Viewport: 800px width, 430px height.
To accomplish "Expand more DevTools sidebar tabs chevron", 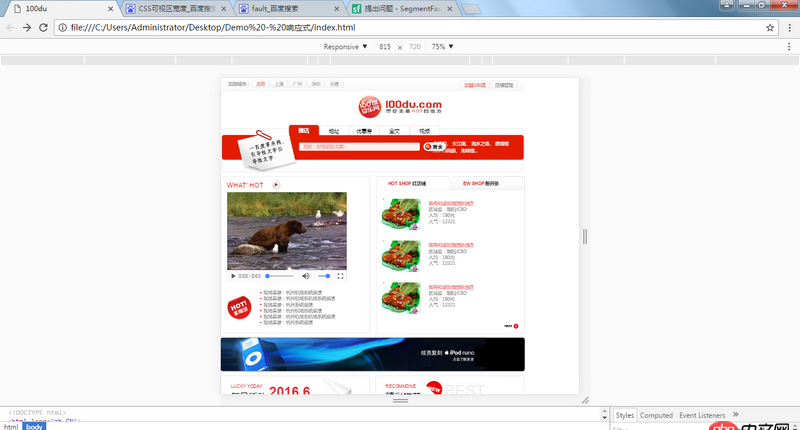I will pos(736,414).
